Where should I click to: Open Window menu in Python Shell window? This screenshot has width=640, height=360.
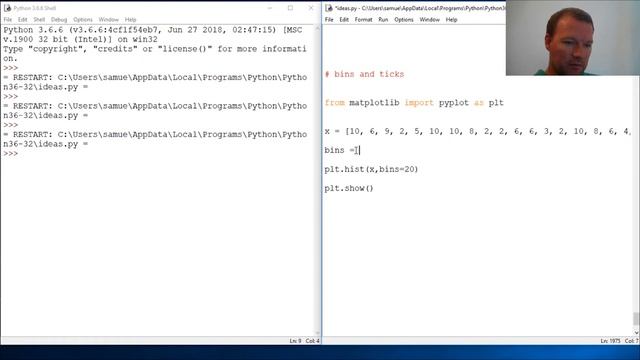(109, 20)
